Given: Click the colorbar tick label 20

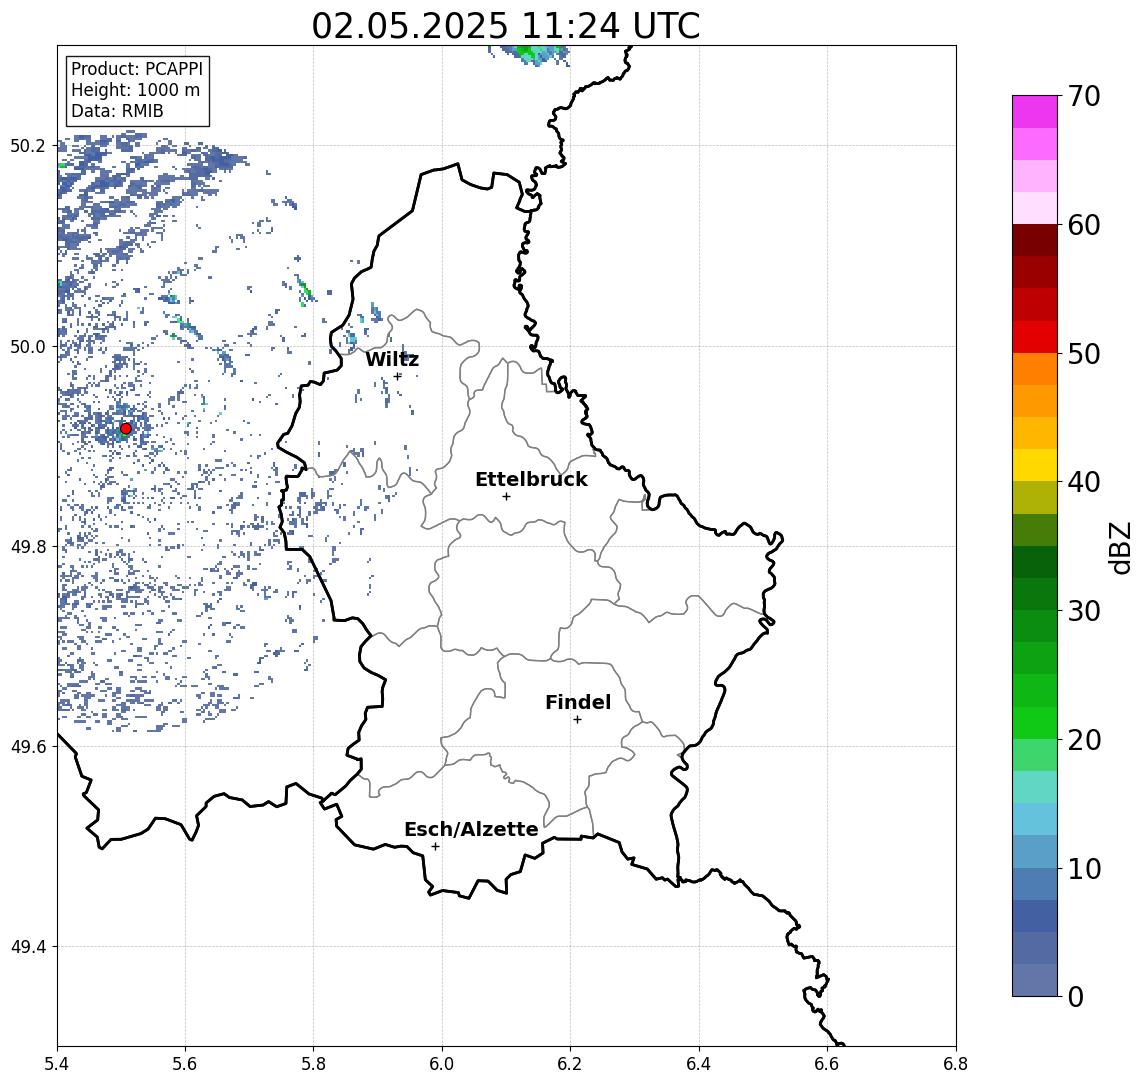Looking at the screenshot, I should point(1084,740).
